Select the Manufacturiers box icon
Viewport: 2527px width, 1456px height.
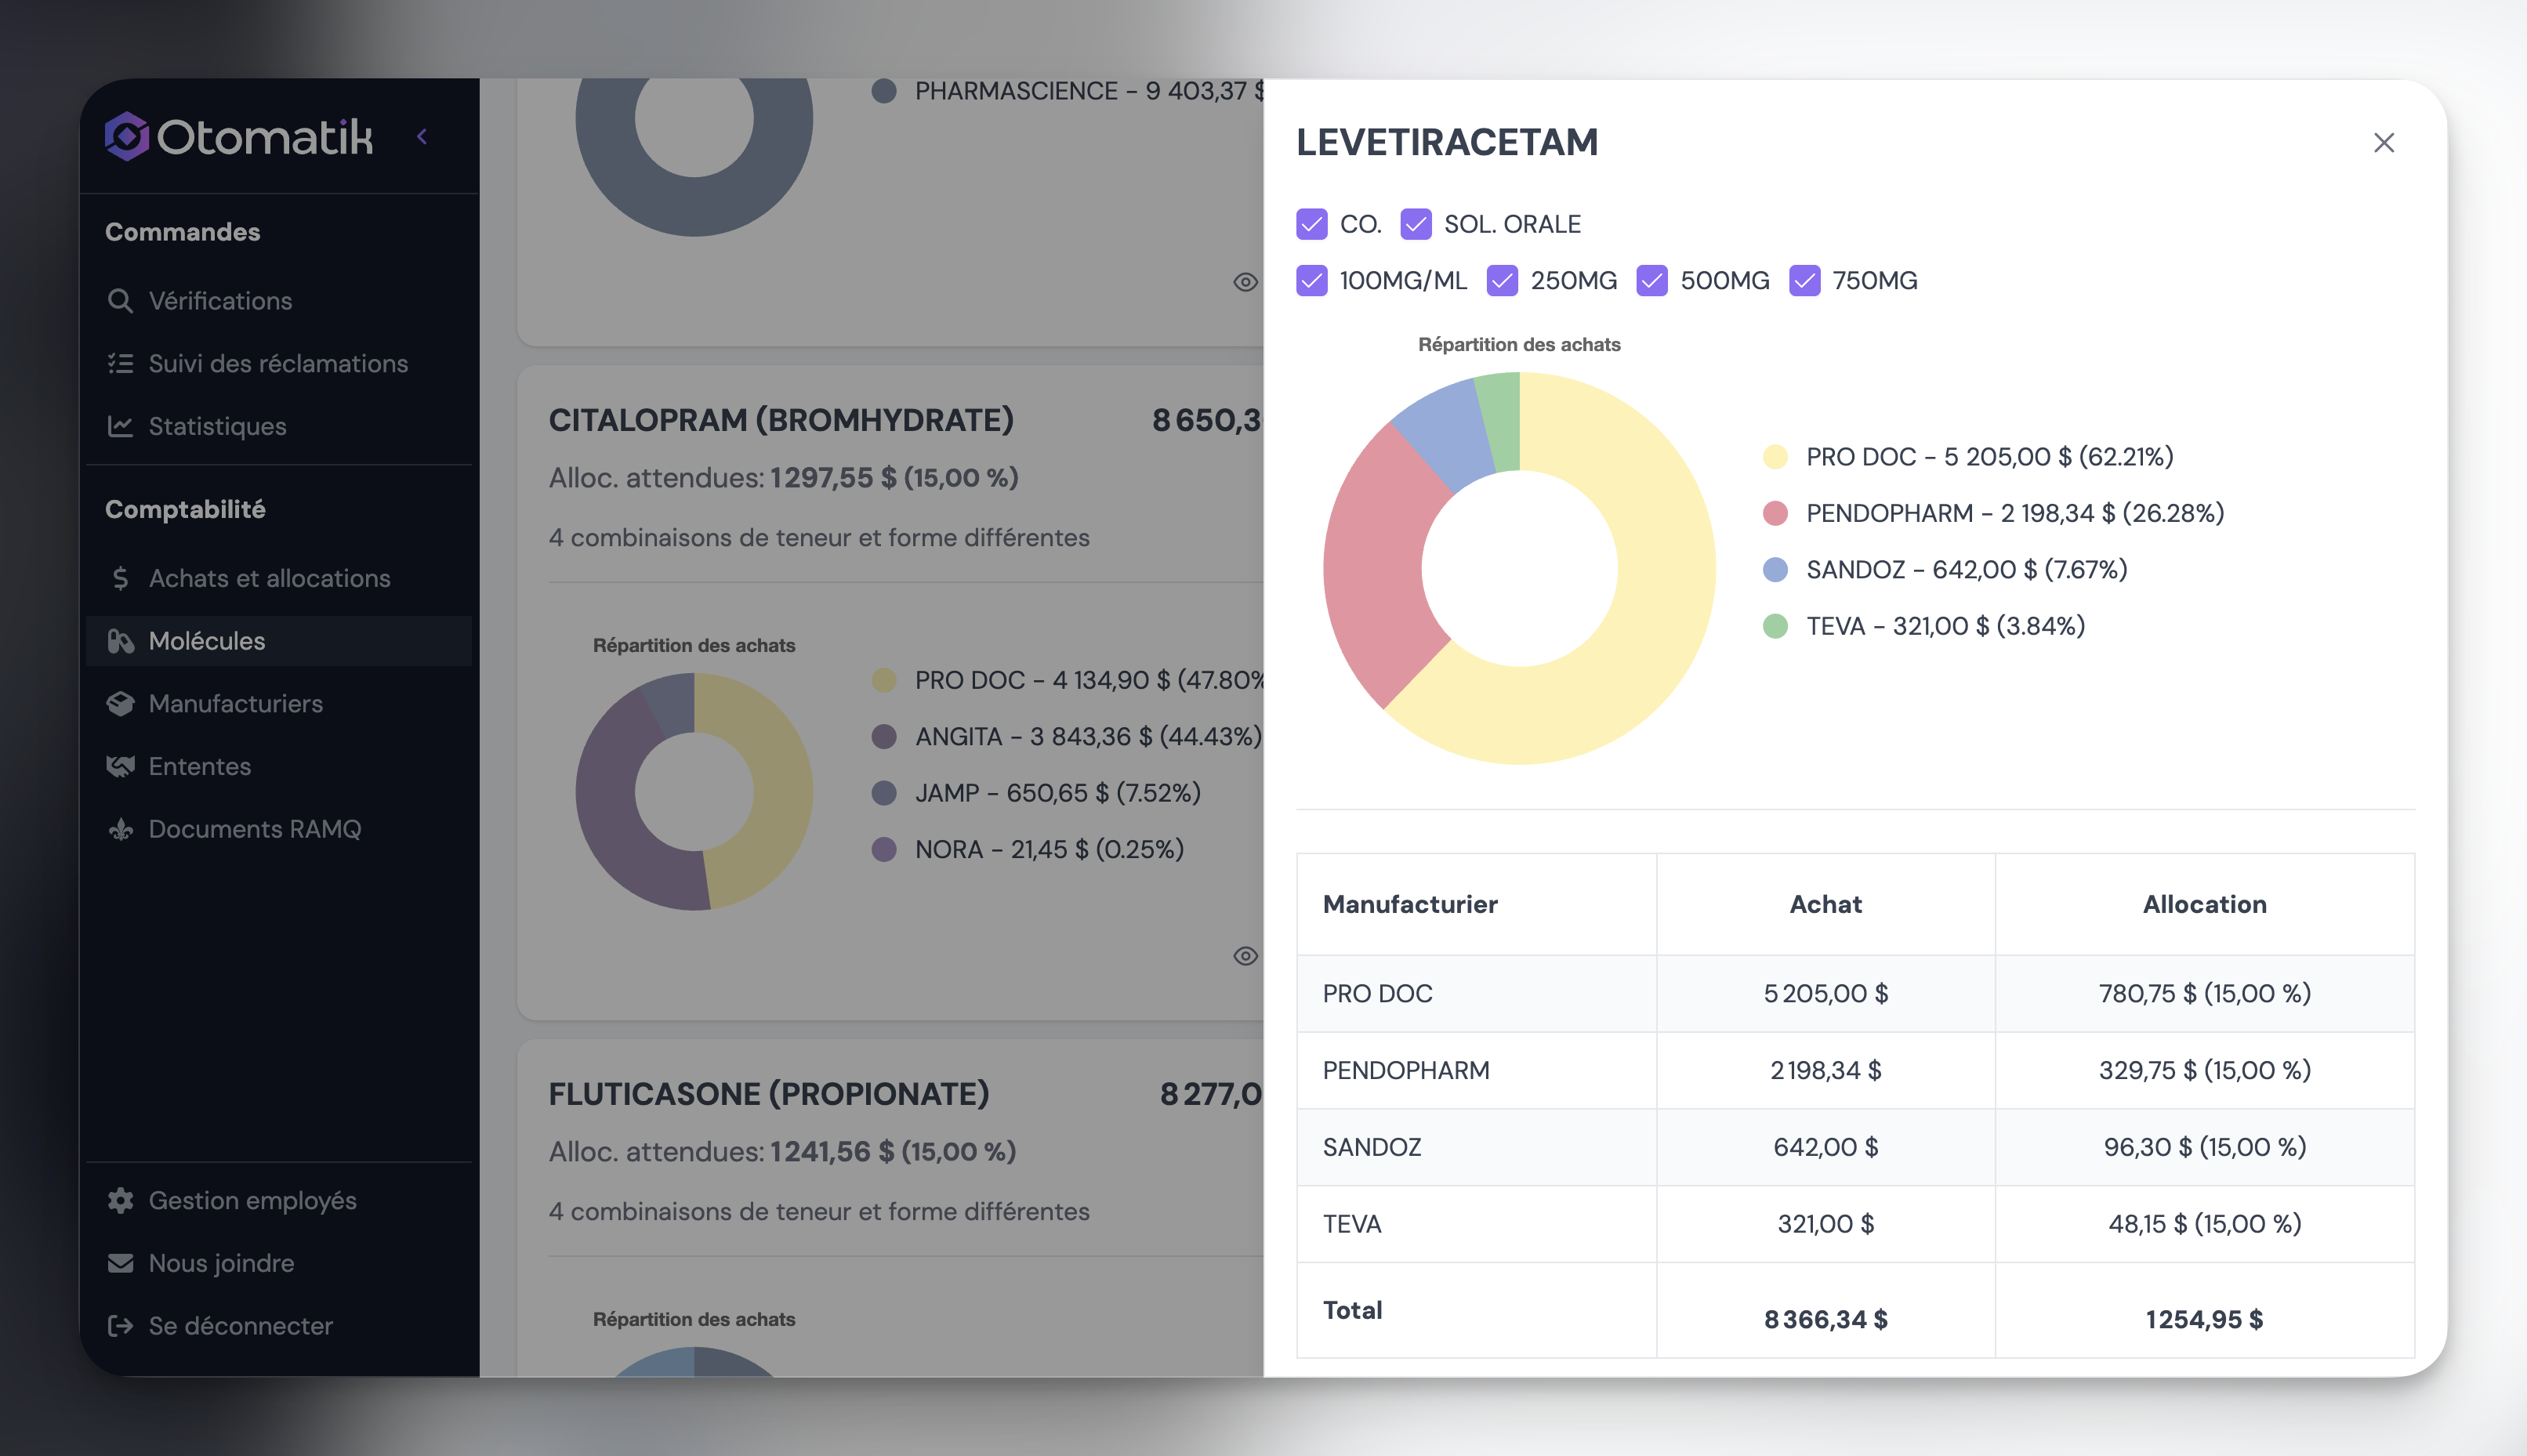tap(120, 704)
